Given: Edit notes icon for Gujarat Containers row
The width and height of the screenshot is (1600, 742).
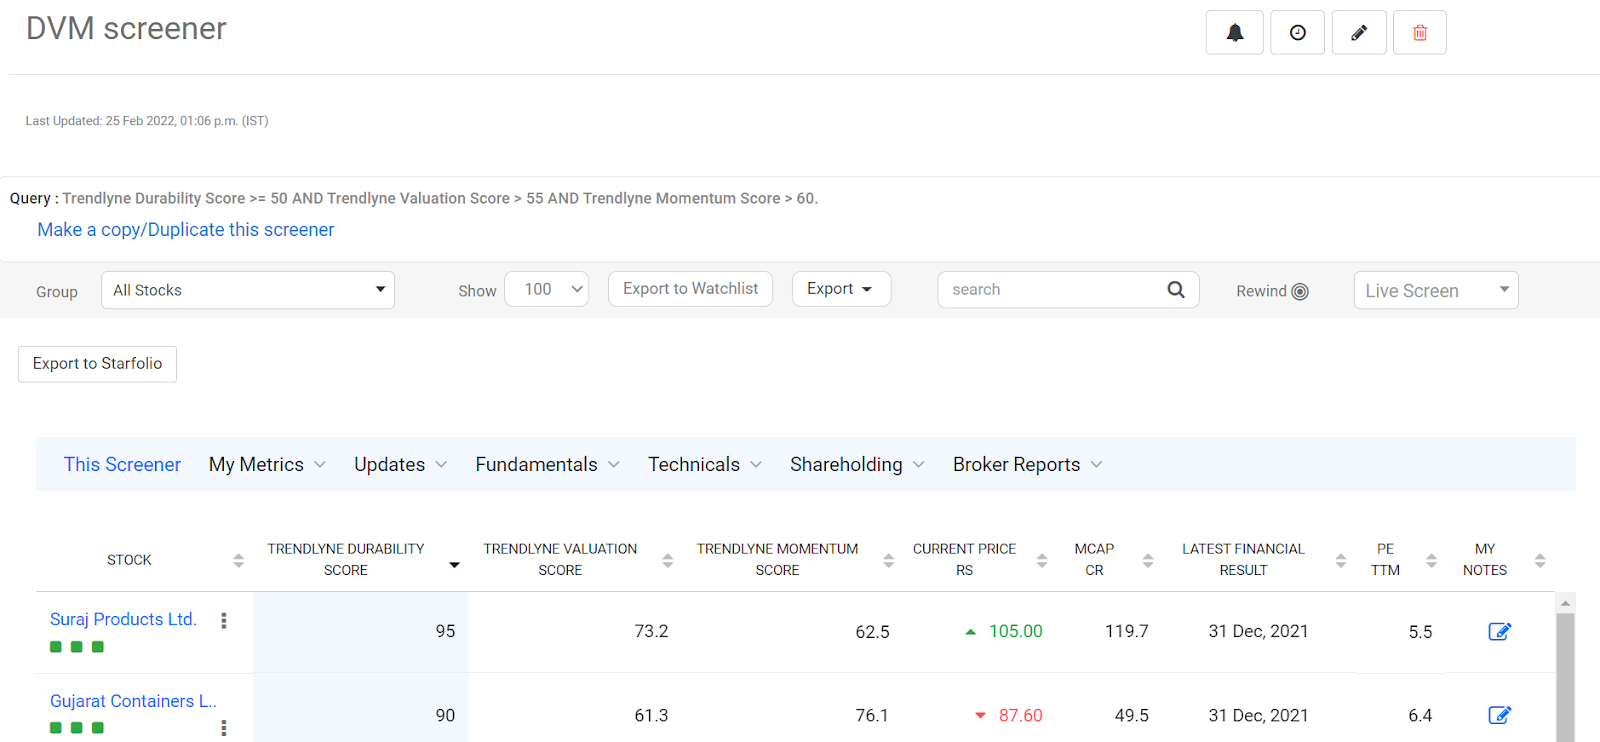Looking at the screenshot, I should [1499, 715].
